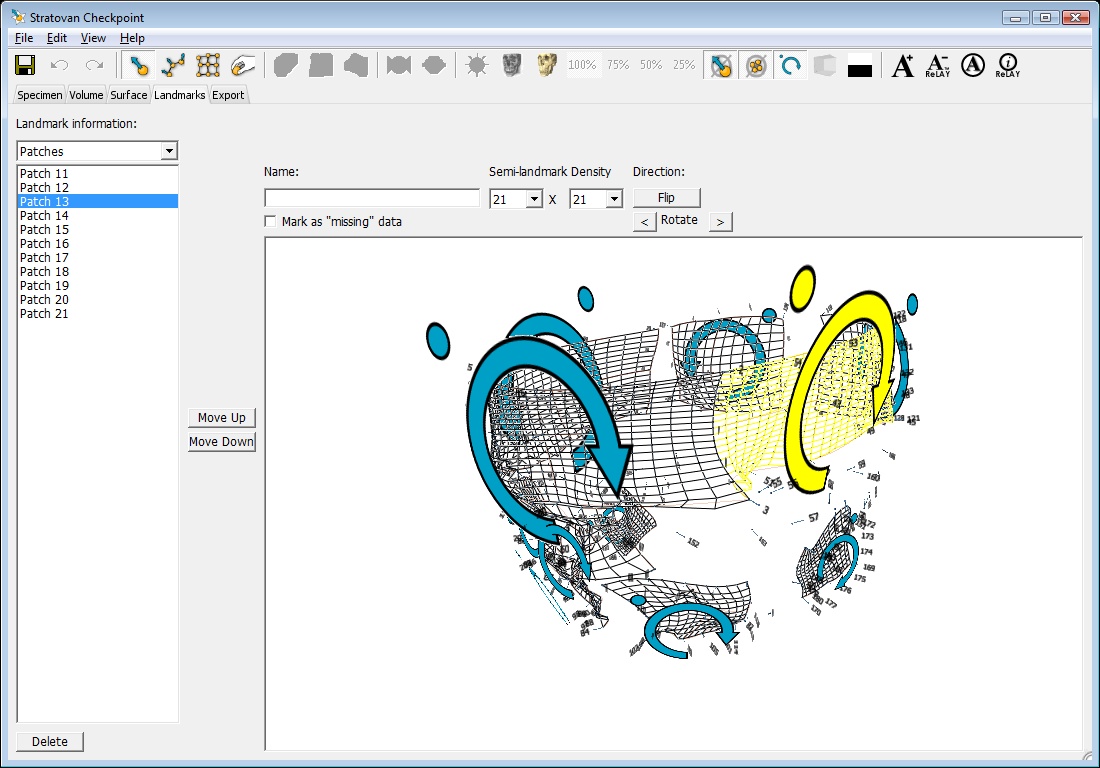Viewport: 1100px width, 768px height.
Task: Toggle landmark visibility toolbar button
Action: [721, 66]
